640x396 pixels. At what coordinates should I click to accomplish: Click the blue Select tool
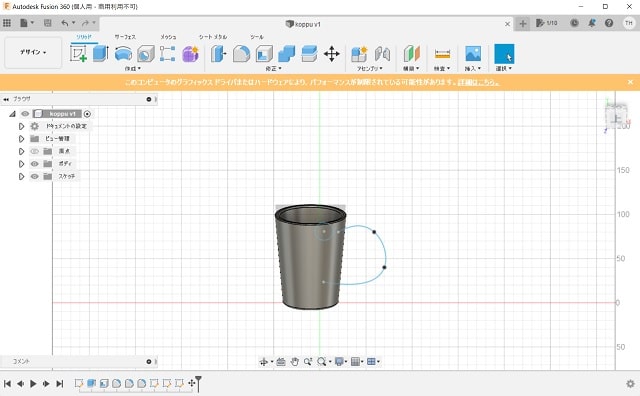[x=504, y=53]
